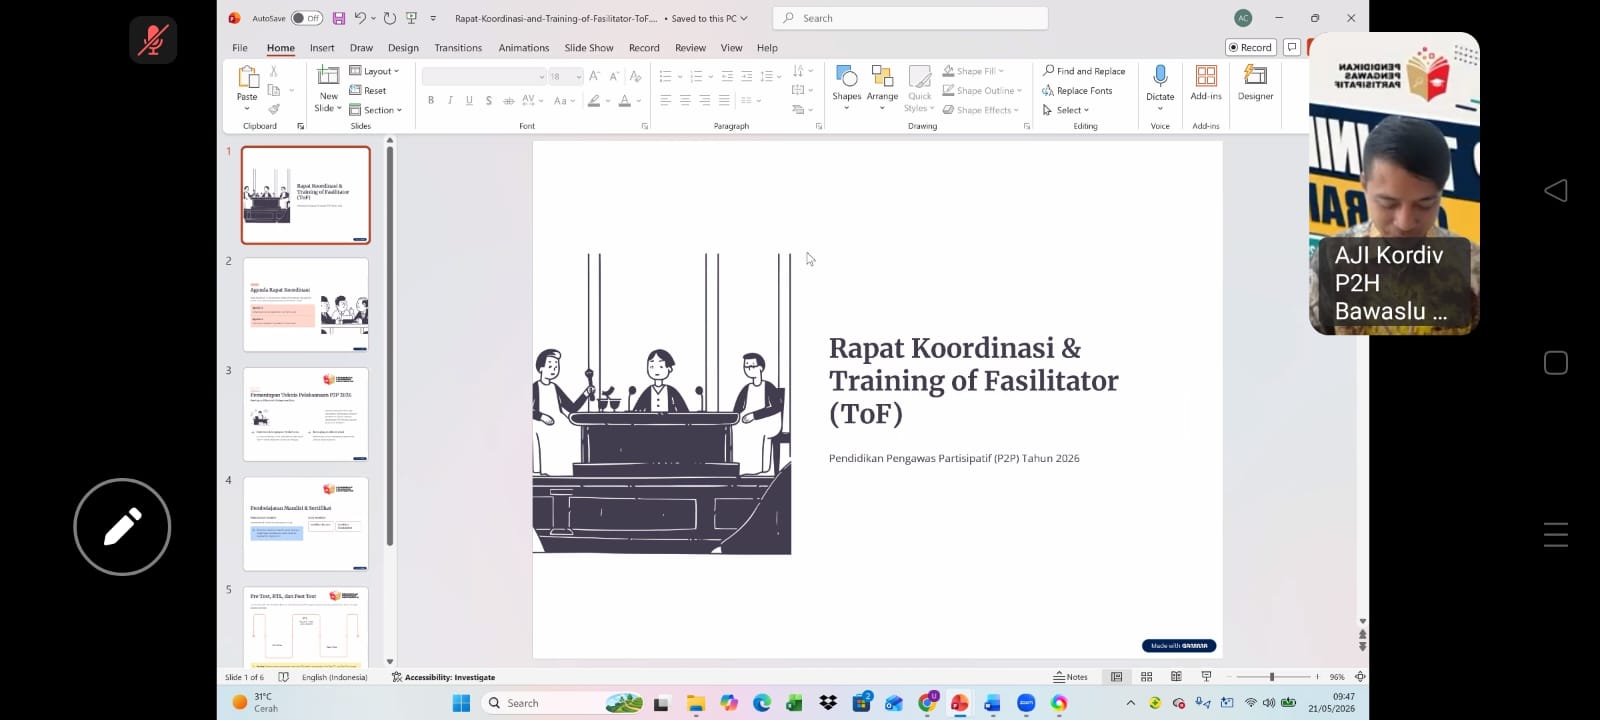Toggle the Notes pane

(1071, 677)
